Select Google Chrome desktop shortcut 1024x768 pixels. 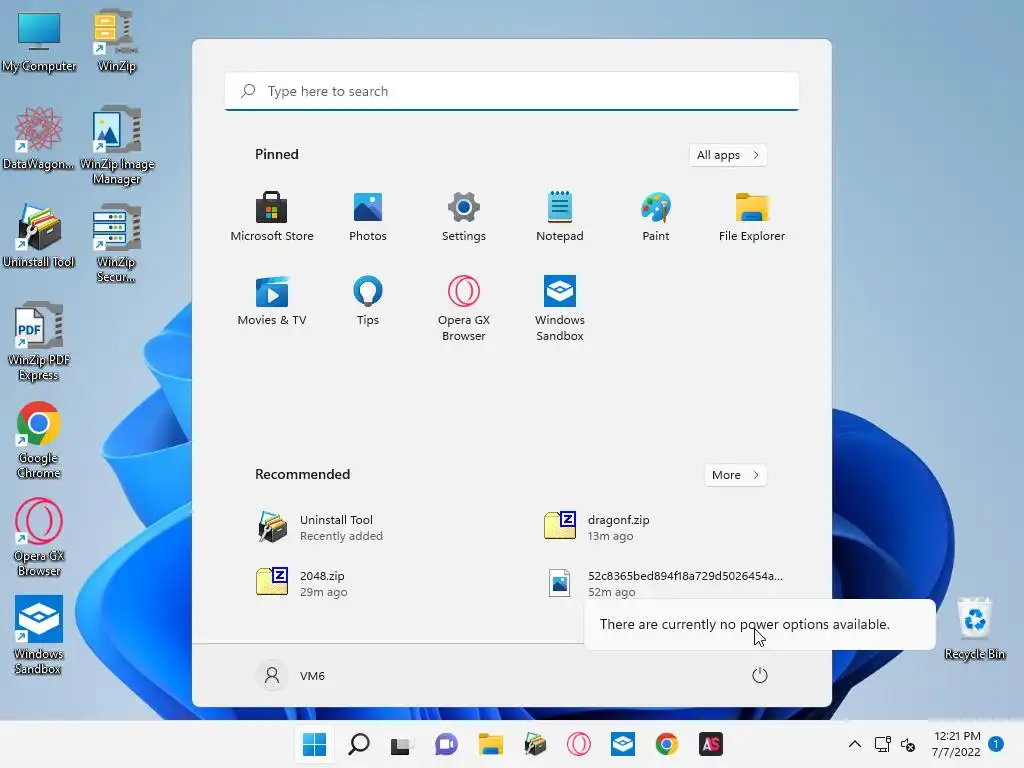pyautogui.click(x=39, y=440)
